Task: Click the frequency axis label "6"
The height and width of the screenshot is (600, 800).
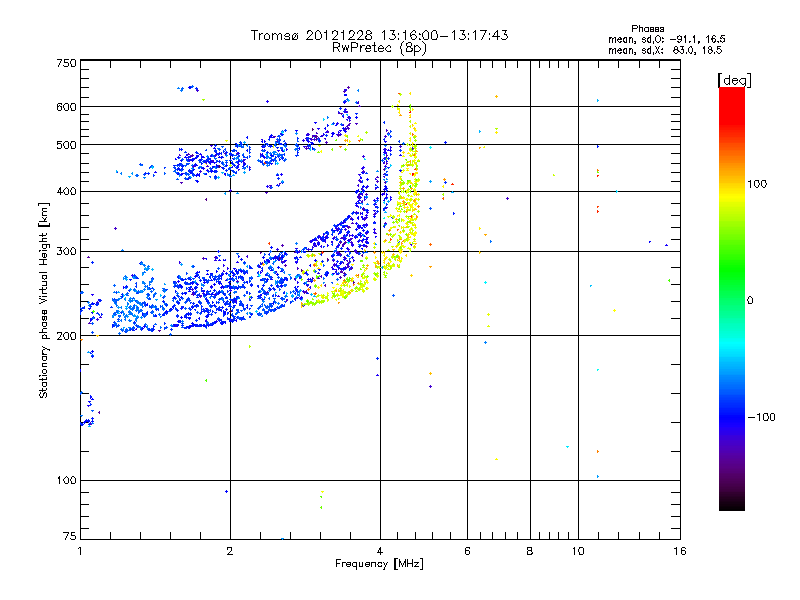Action: pyautogui.click(x=467, y=551)
